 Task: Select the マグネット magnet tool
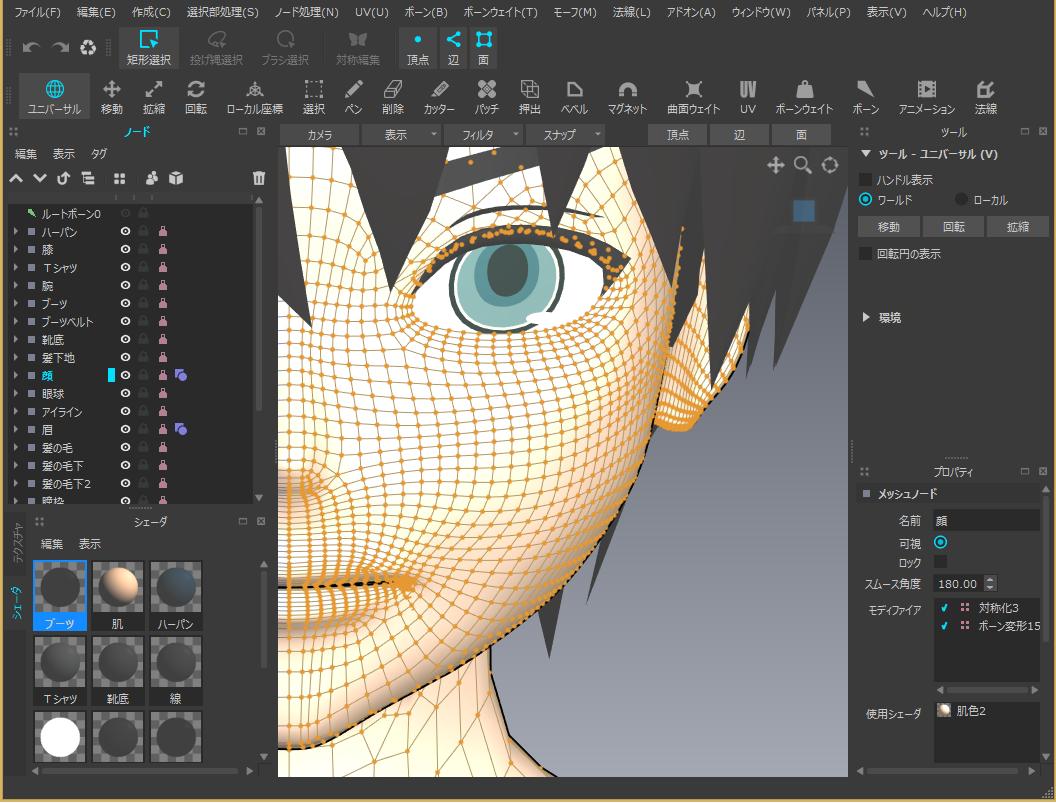click(627, 96)
